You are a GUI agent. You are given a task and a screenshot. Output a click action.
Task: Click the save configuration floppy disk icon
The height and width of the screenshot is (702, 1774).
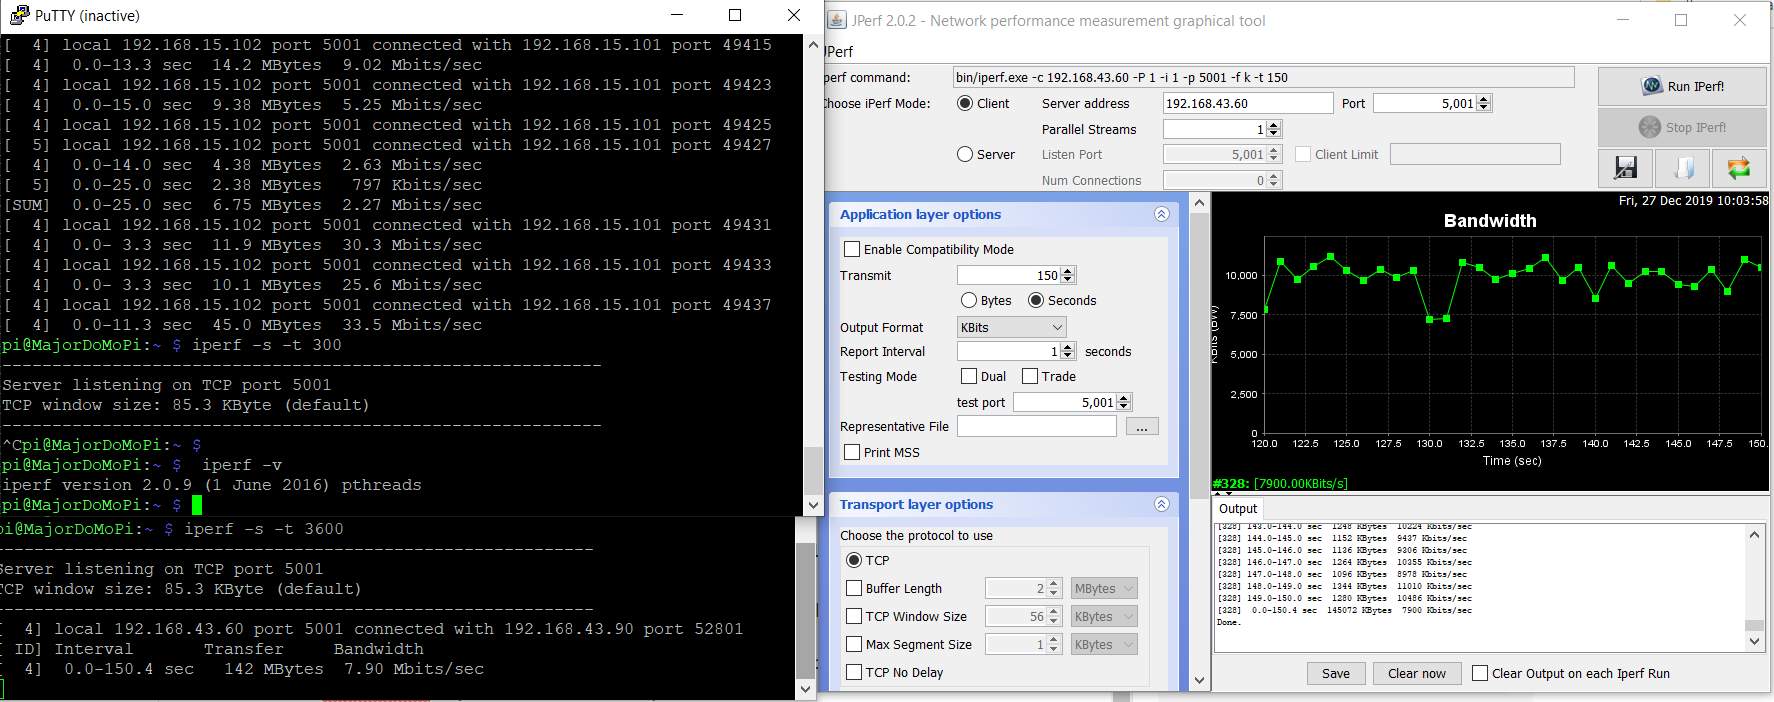point(1626,168)
